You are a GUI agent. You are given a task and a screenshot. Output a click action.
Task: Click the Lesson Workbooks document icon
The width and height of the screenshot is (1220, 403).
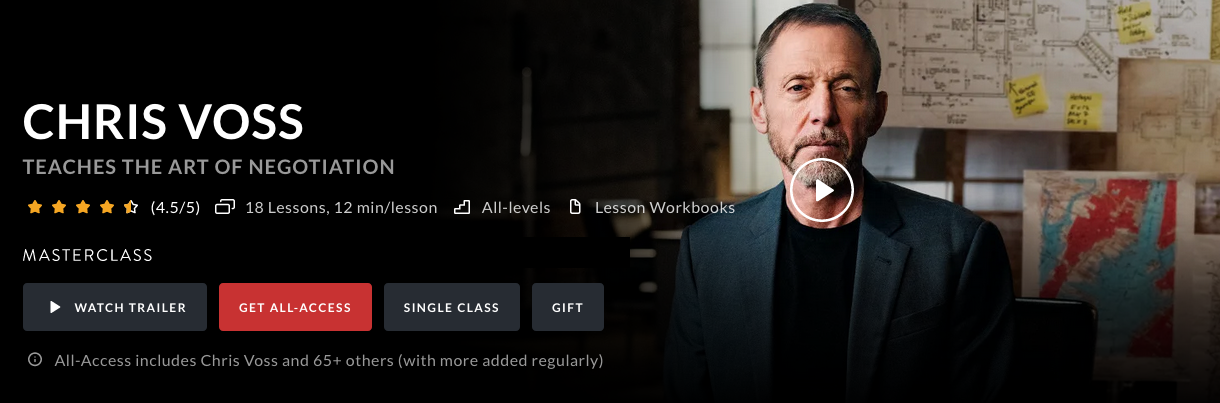[575, 207]
